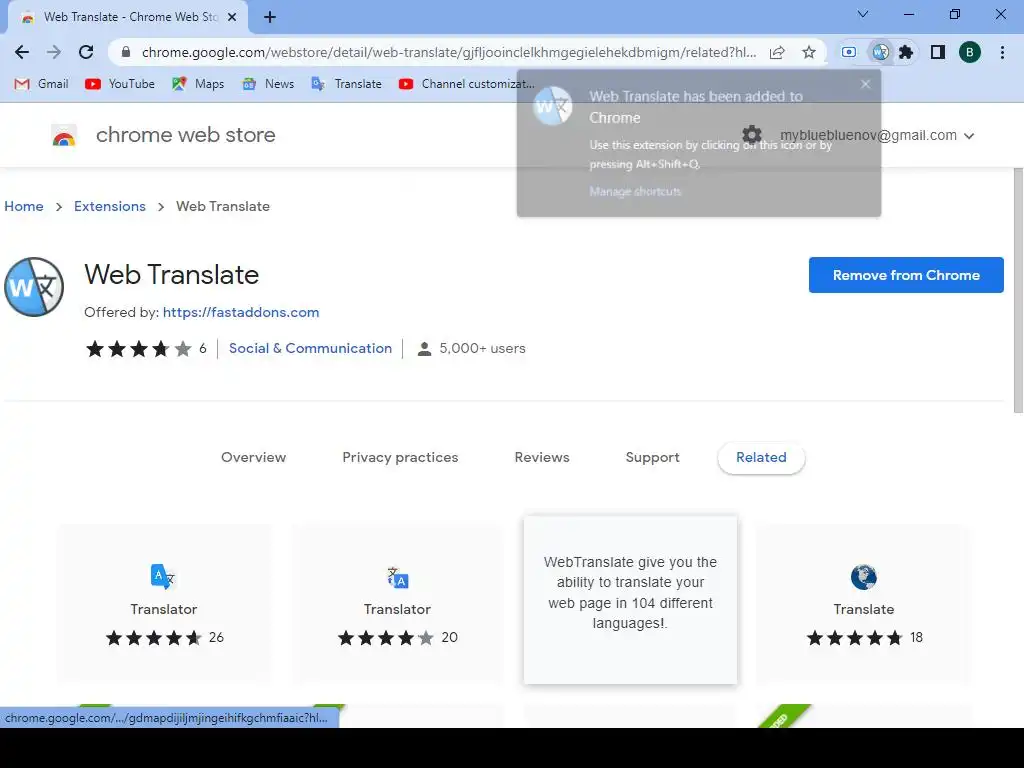Screen dimensions: 1024x768
Task: Bookmark this page with star icon
Action: [809, 52]
